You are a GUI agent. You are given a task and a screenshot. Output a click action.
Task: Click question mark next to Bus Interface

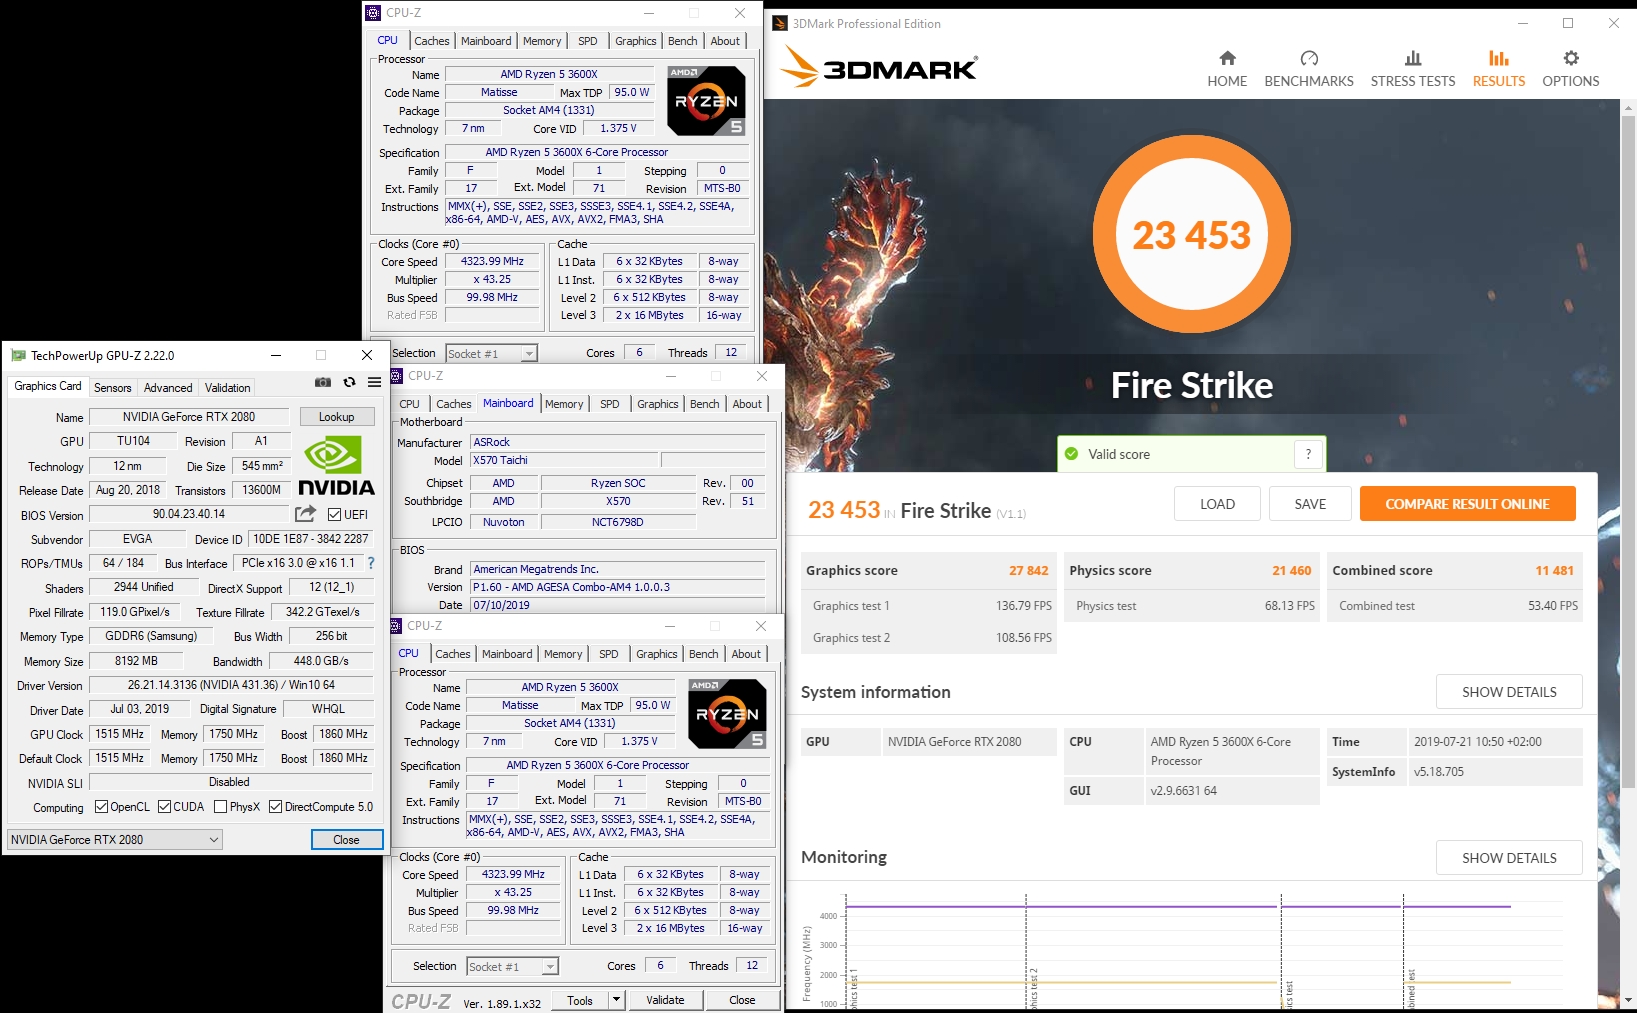(x=371, y=563)
